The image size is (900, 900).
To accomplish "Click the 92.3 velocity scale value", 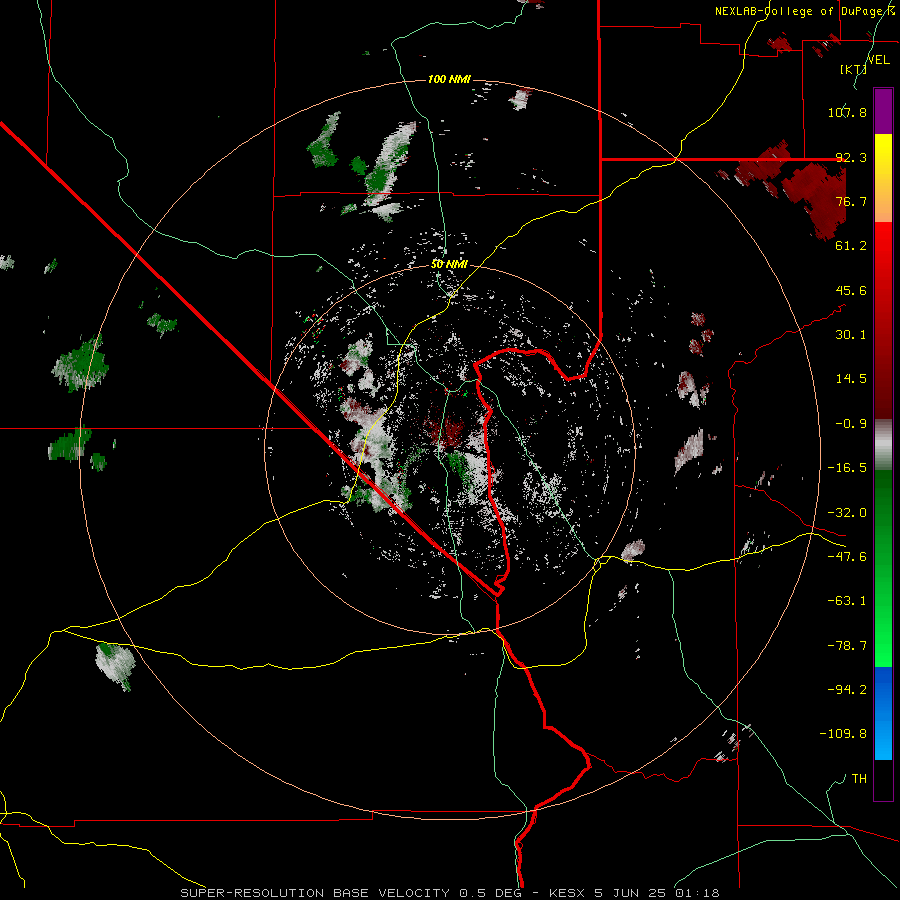I will [851, 157].
